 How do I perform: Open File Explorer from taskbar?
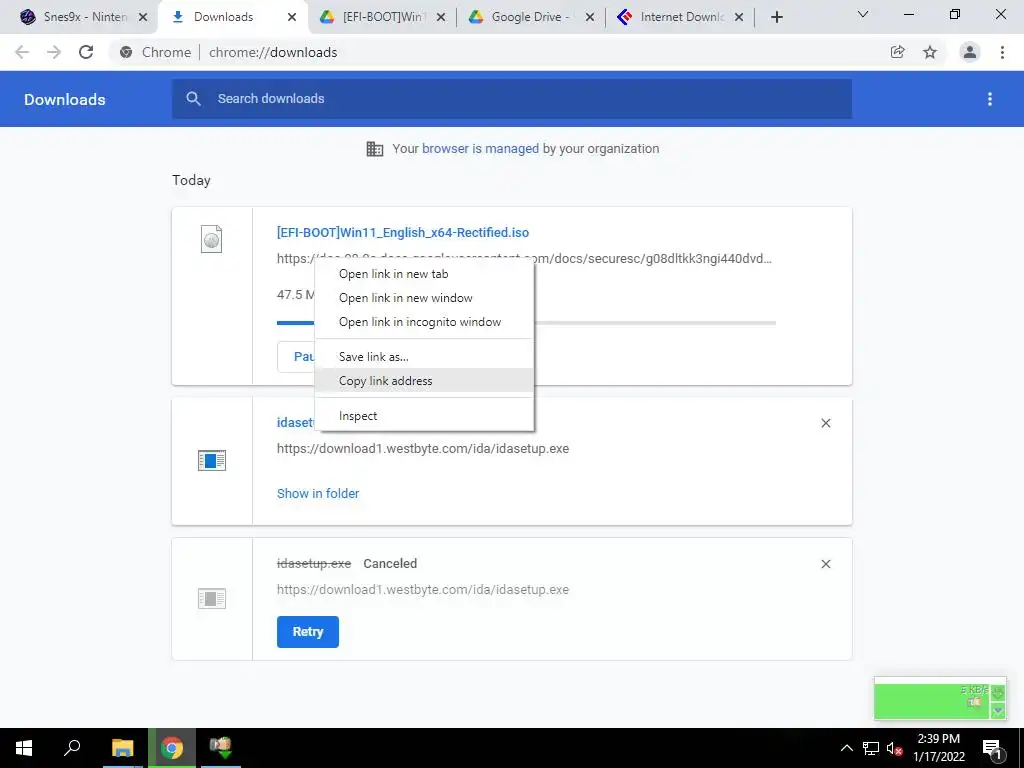[122, 748]
